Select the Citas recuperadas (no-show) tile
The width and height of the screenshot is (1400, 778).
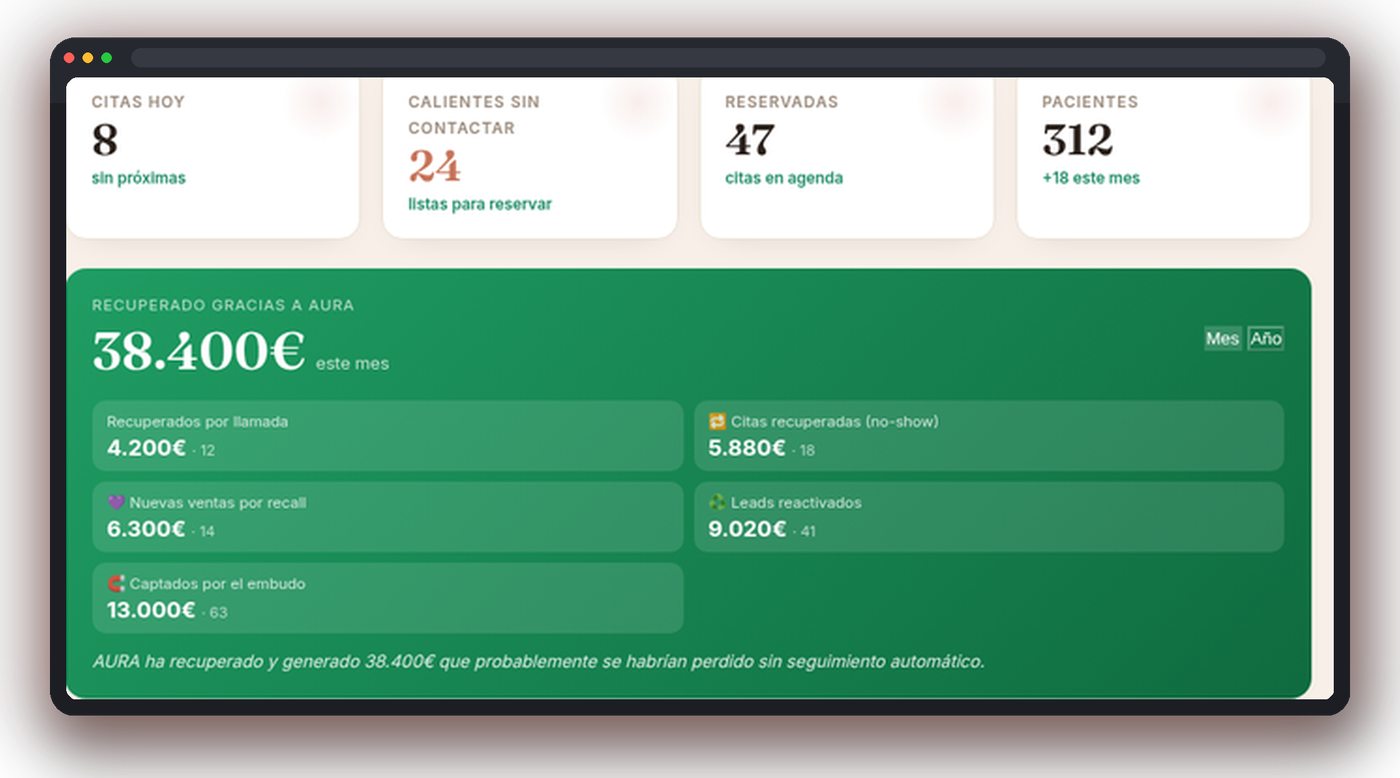989,436
